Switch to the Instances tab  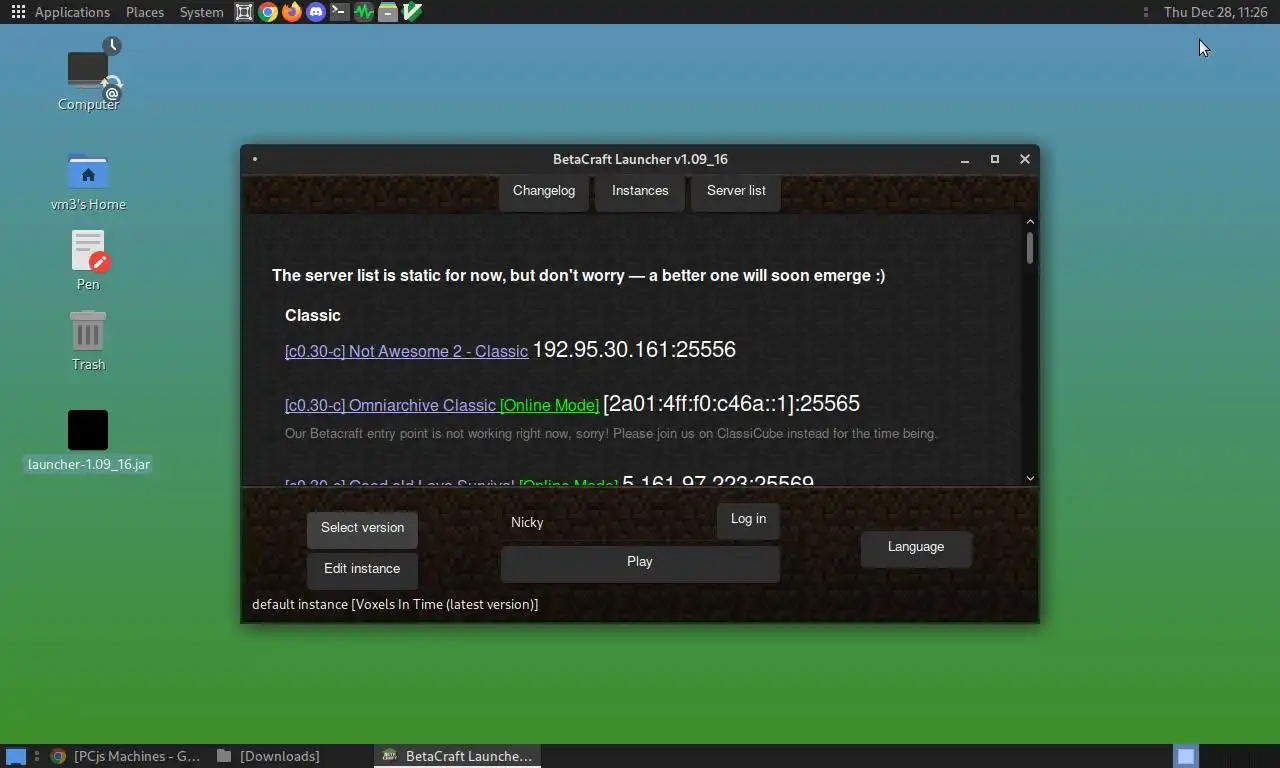tap(640, 191)
